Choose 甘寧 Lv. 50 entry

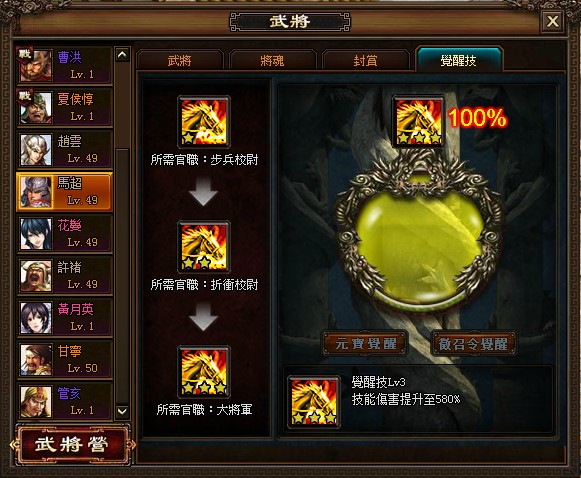click(x=64, y=359)
